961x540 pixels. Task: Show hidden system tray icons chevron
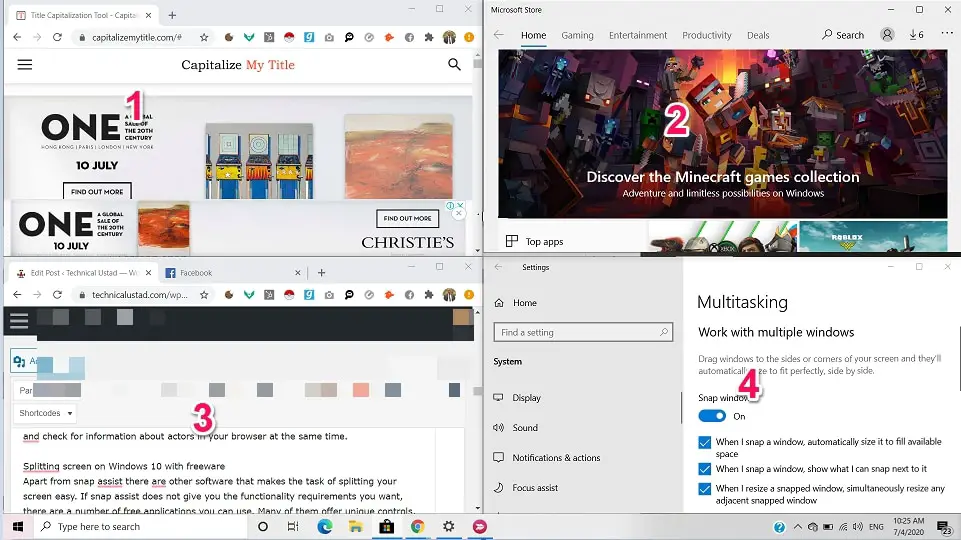pyautogui.click(x=797, y=527)
